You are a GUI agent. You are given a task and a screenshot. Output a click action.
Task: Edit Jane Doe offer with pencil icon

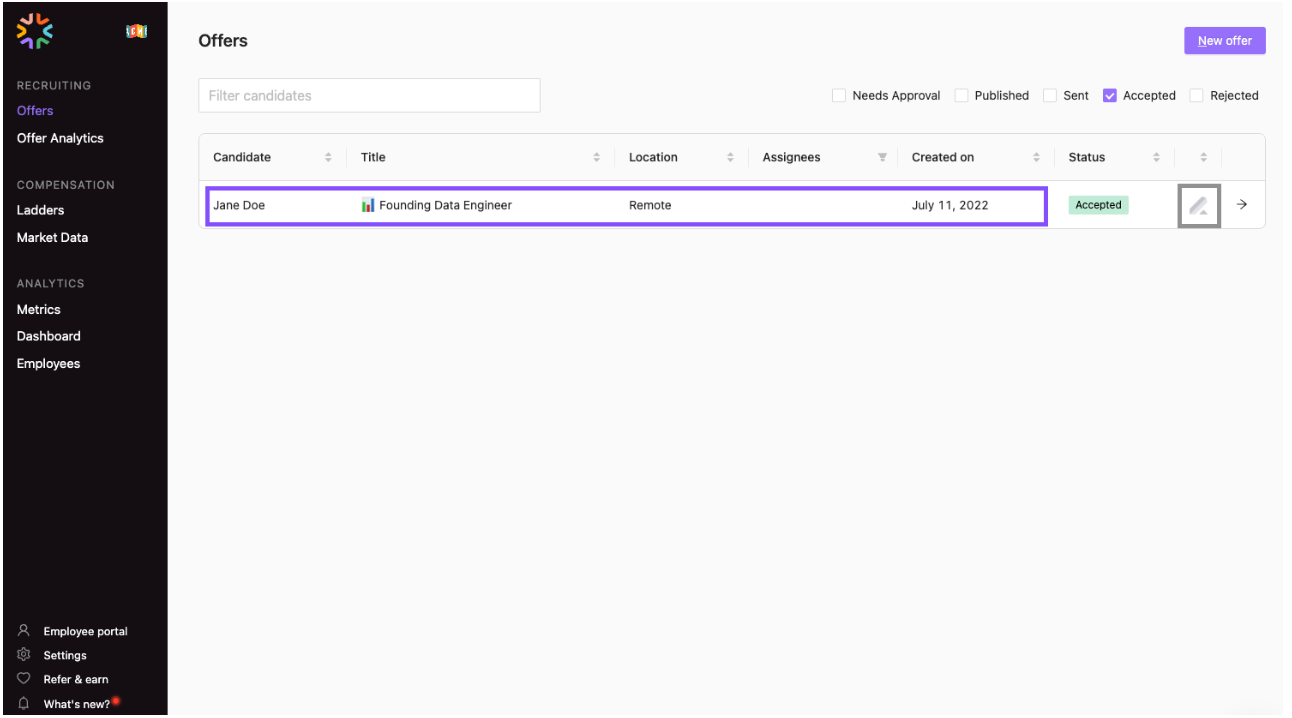point(1198,206)
